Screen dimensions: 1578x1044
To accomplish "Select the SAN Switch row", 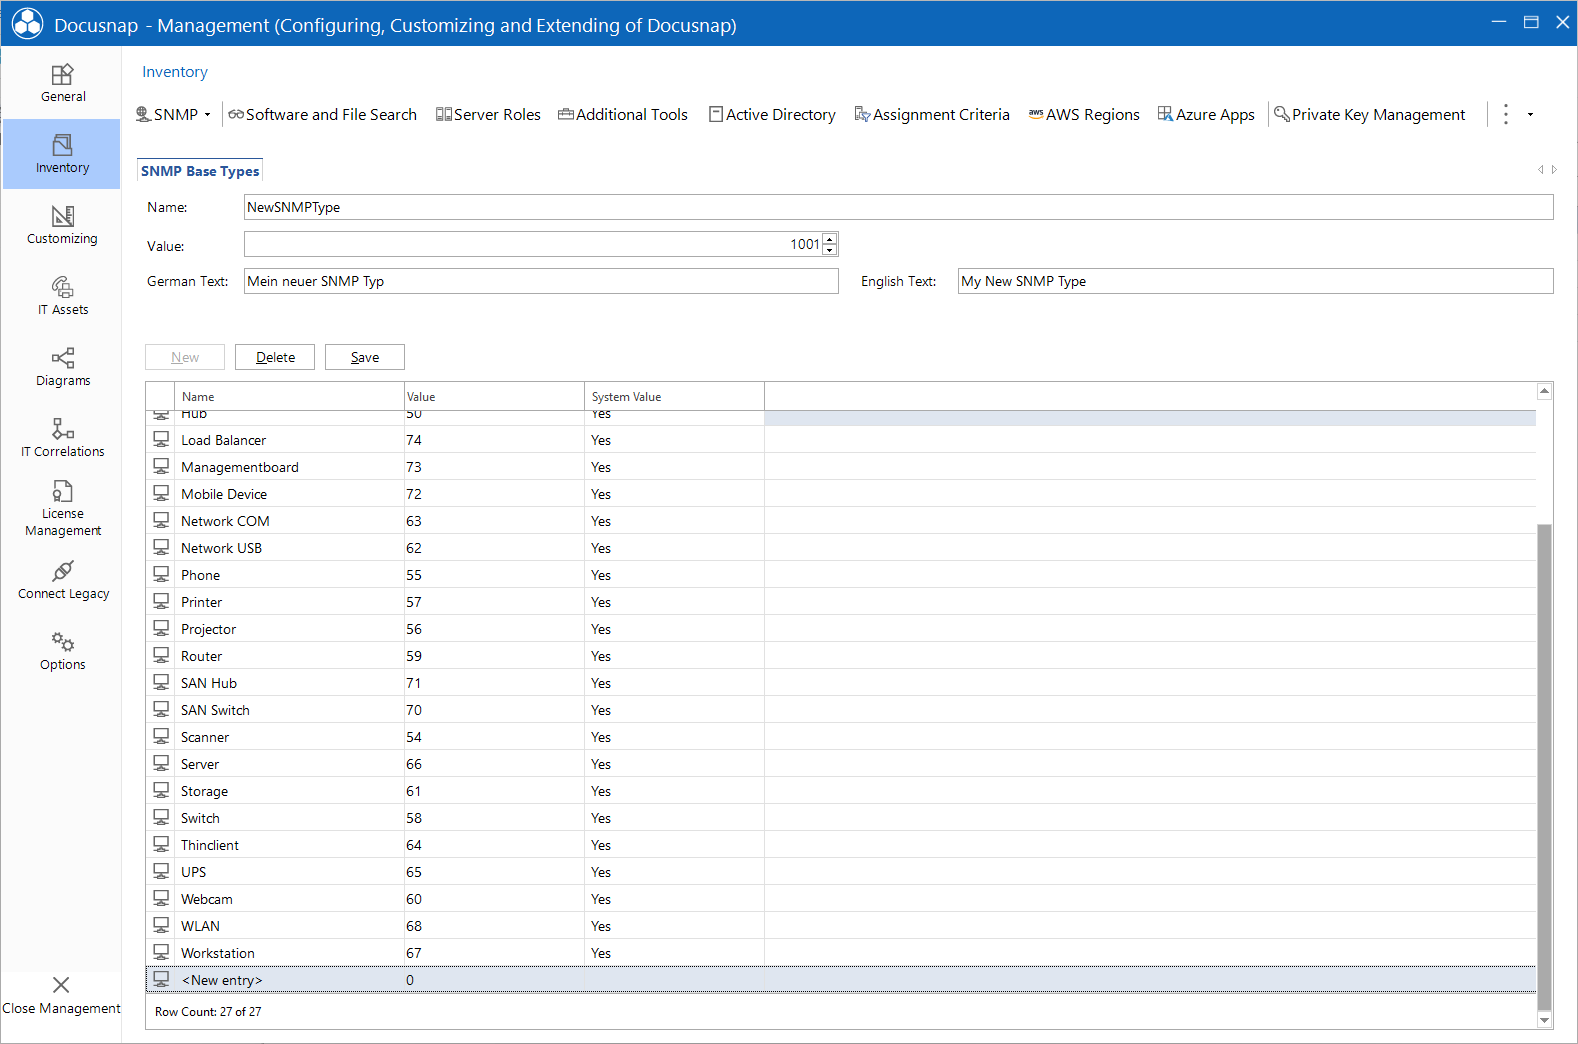I will 841,709.
